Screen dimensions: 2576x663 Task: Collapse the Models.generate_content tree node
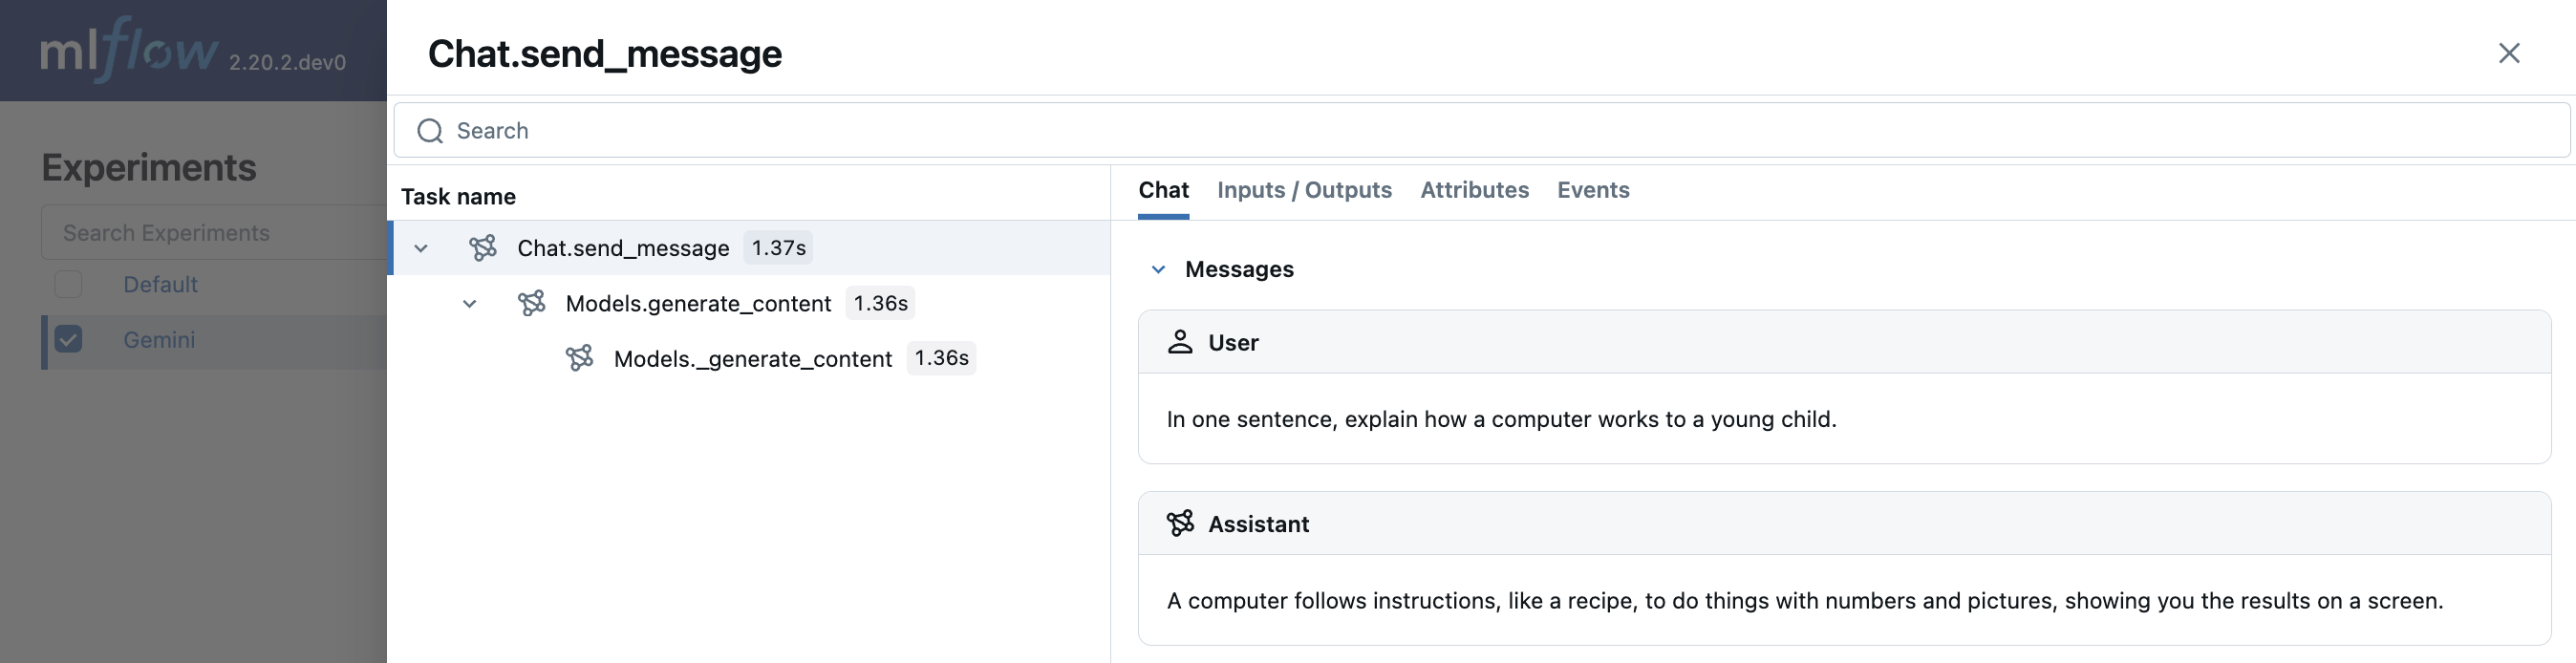click(469, 303)
